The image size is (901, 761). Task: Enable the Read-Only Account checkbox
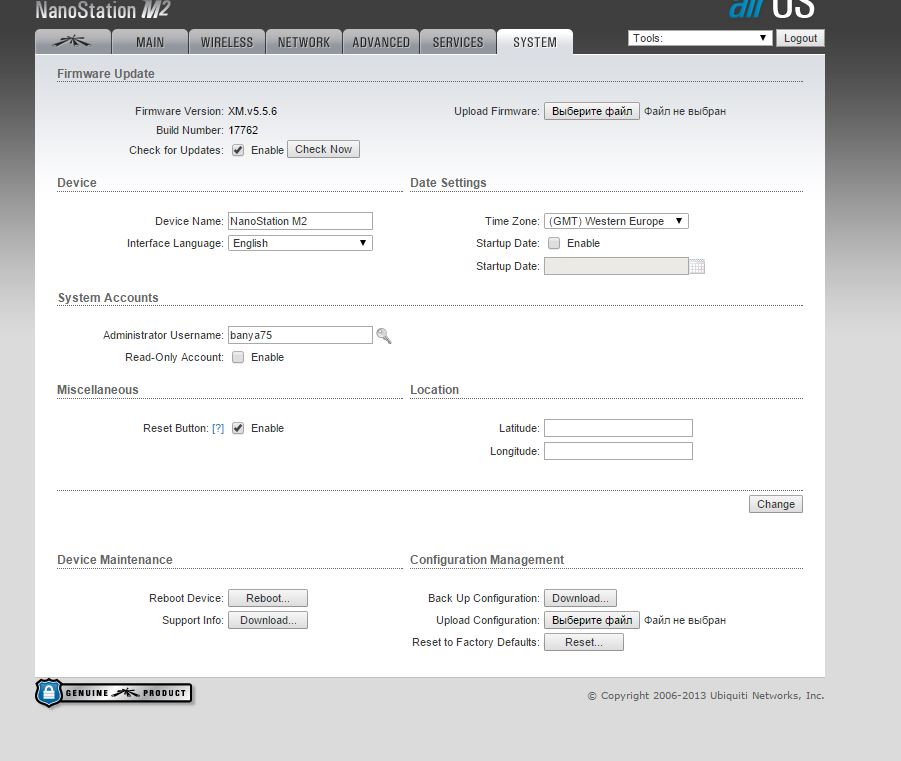coord(238,358)
